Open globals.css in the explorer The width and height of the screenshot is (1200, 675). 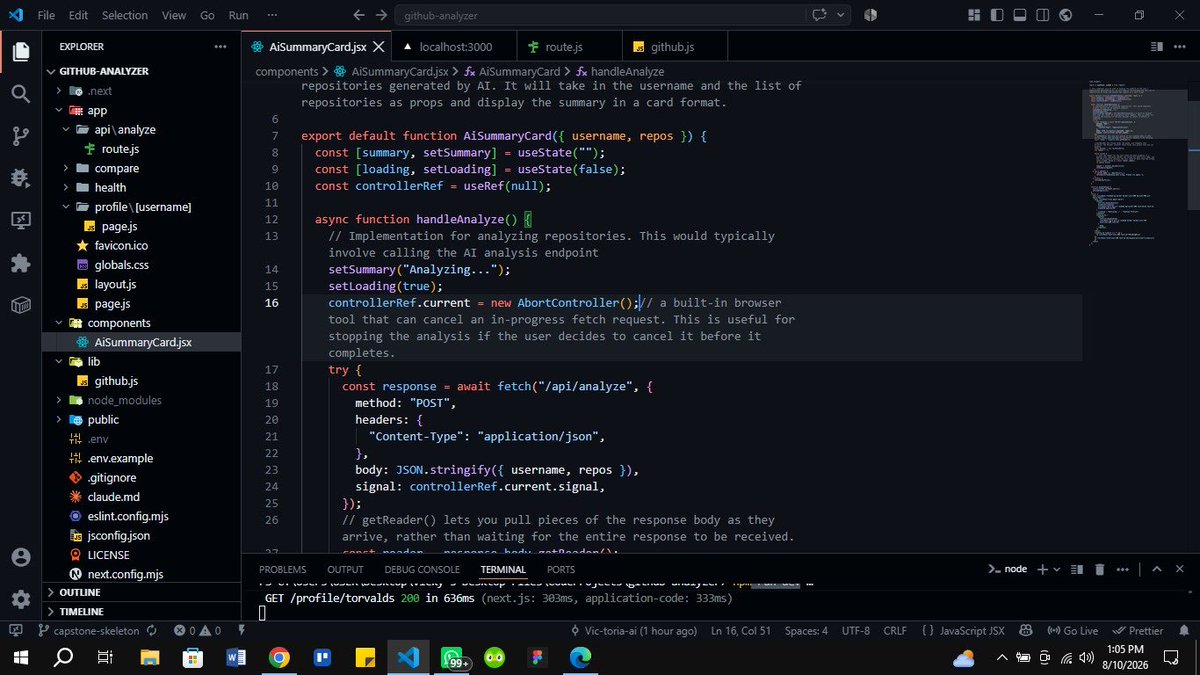121,265
